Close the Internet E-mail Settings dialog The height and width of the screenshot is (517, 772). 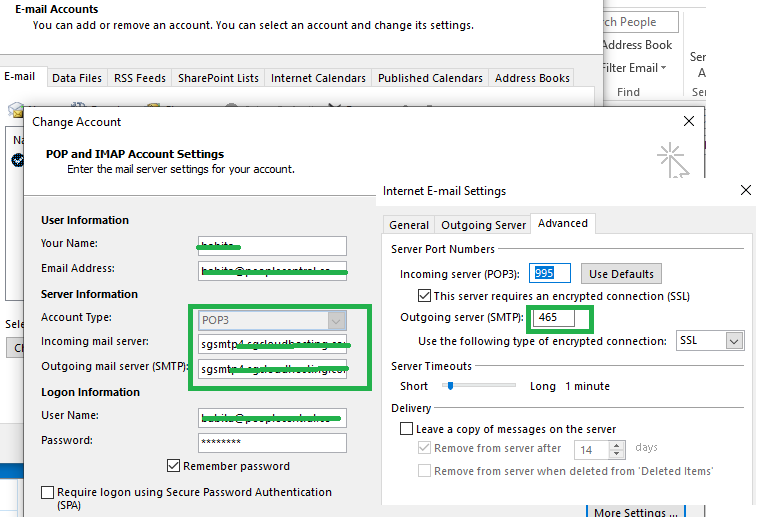pyautogui.click(x=745, y=190)
